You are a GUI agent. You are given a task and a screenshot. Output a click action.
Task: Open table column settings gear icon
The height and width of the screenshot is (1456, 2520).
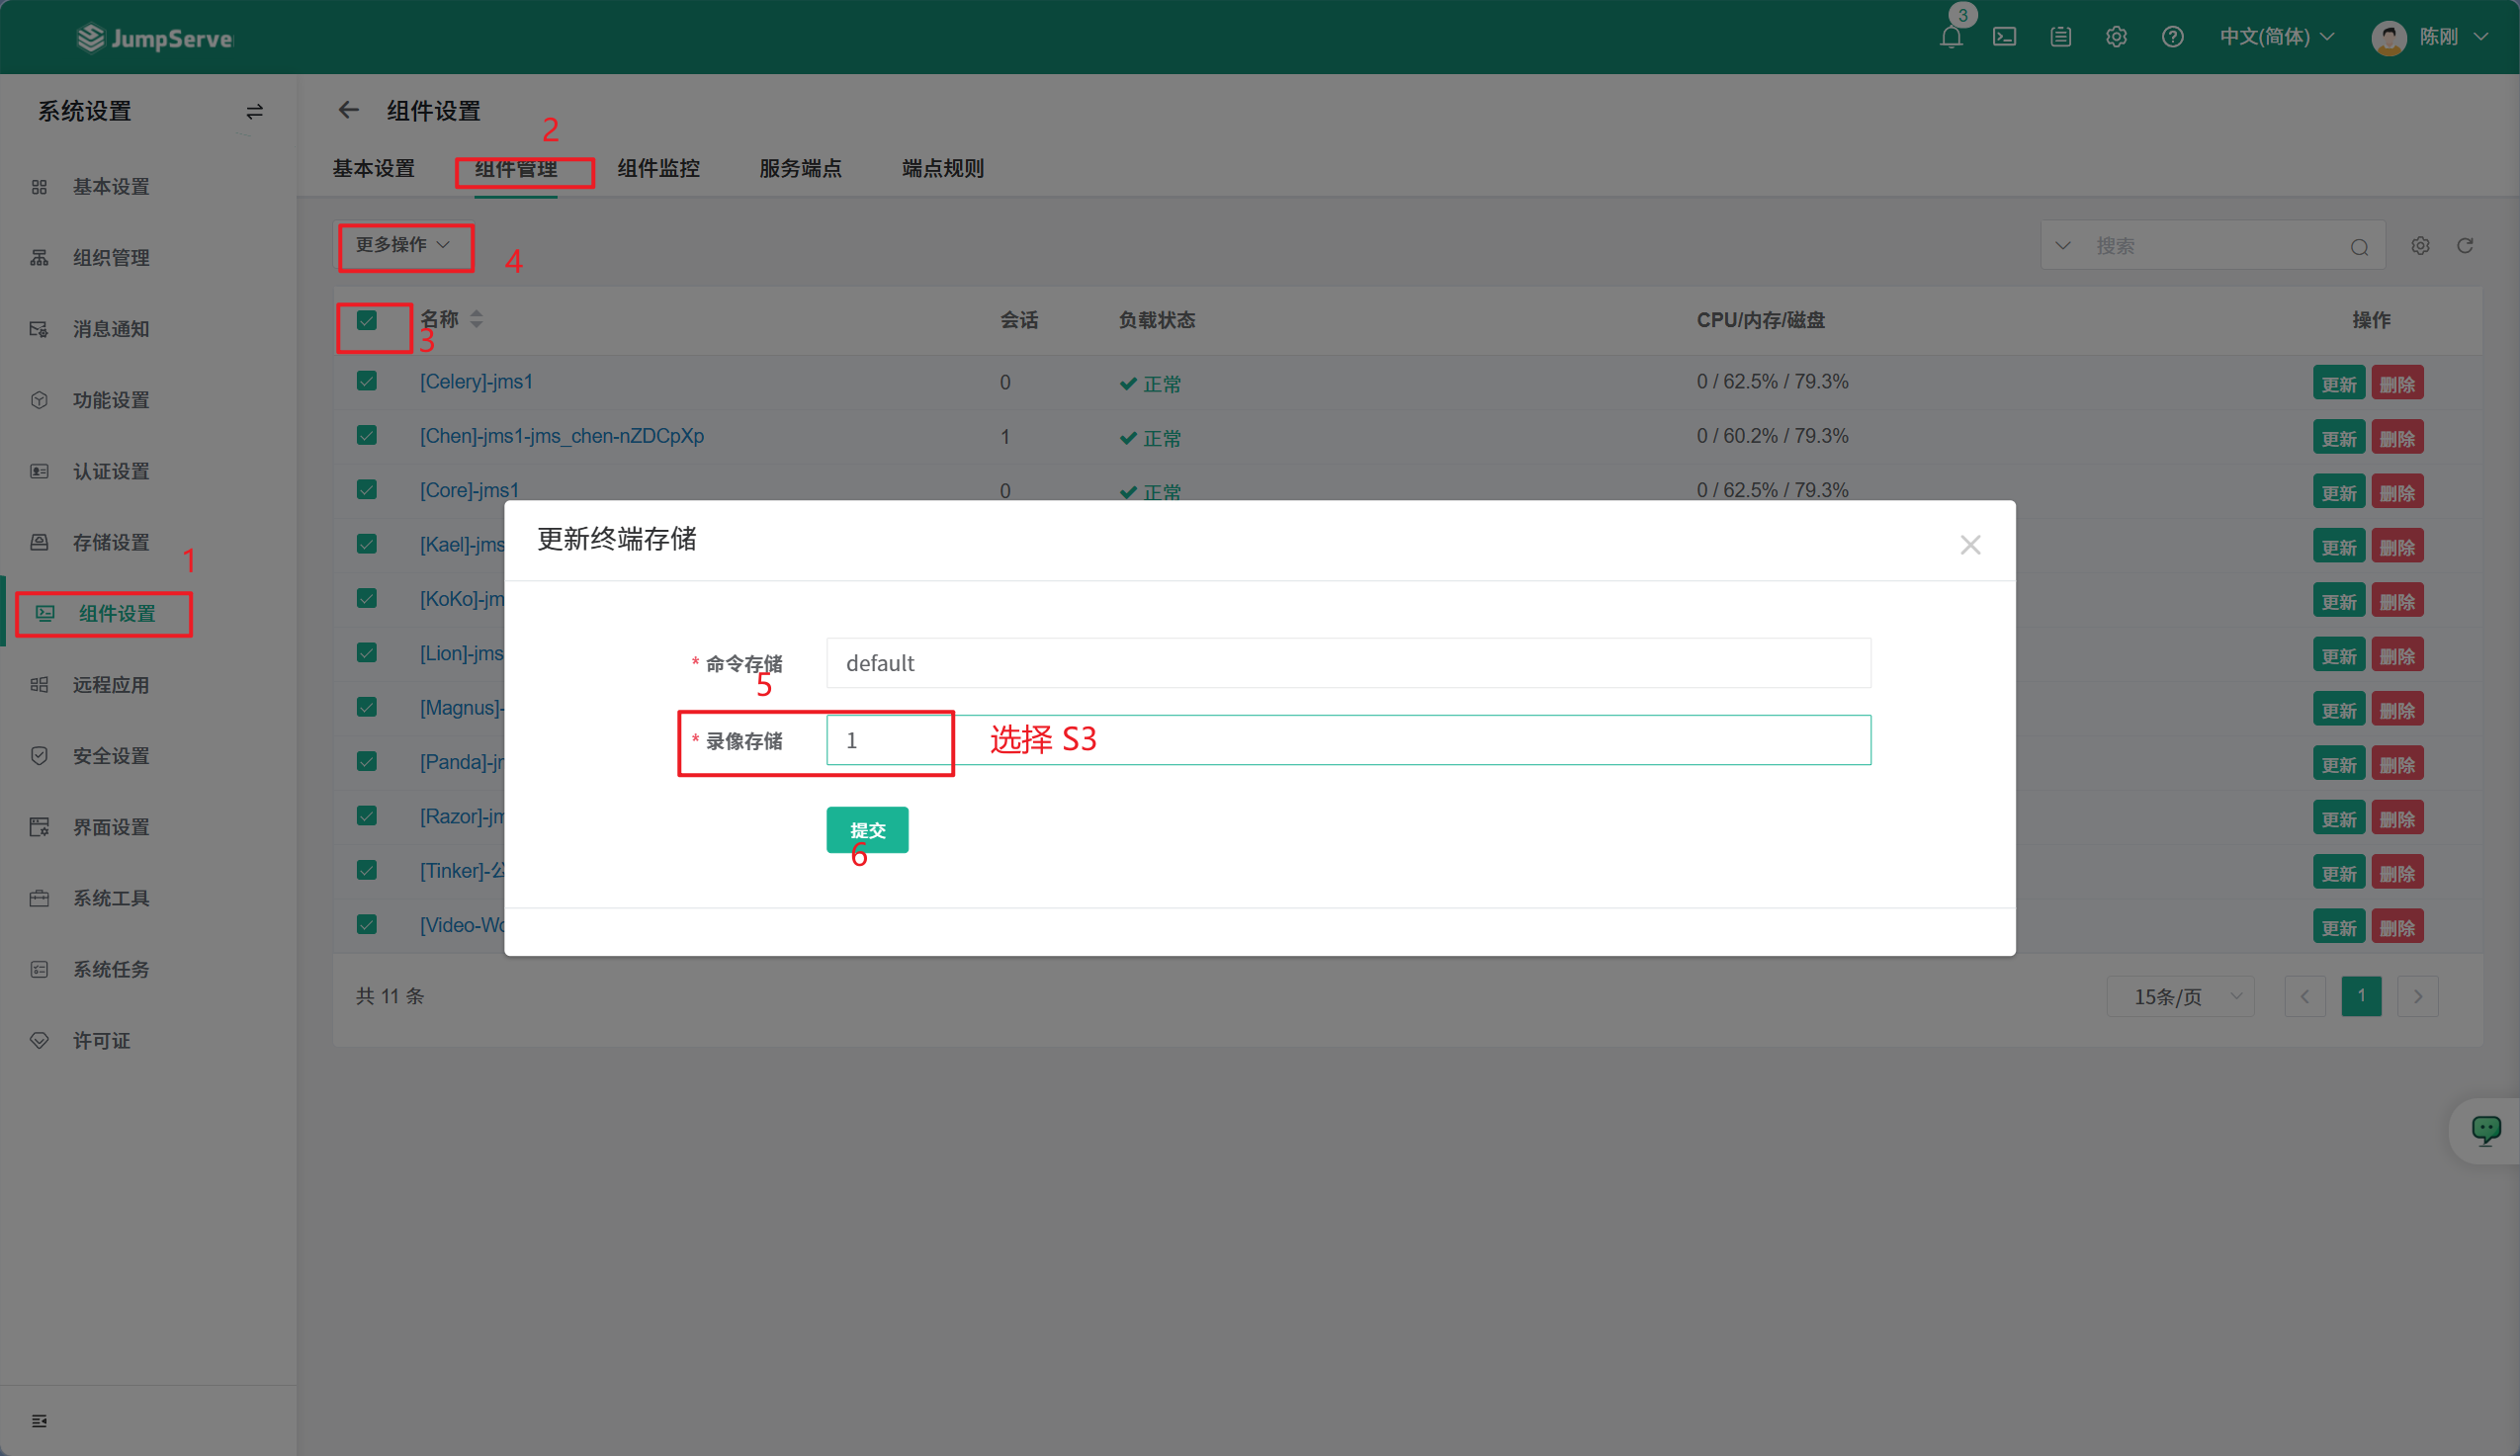[2420, 246]
